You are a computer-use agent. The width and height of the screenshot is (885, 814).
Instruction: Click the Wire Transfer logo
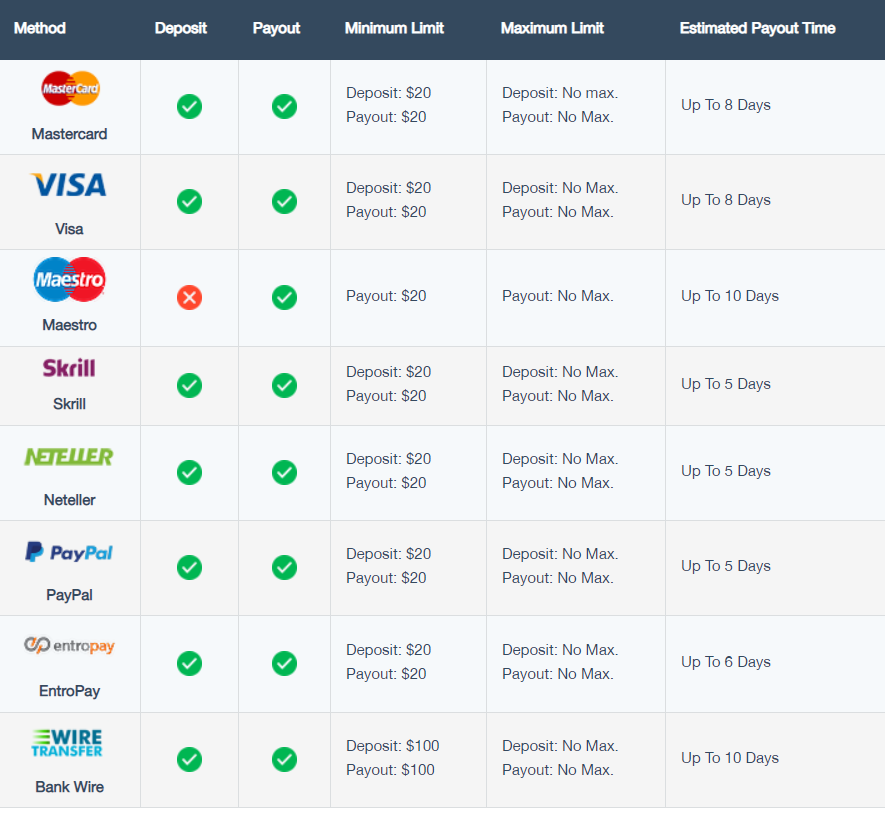[x=67, y=743]
